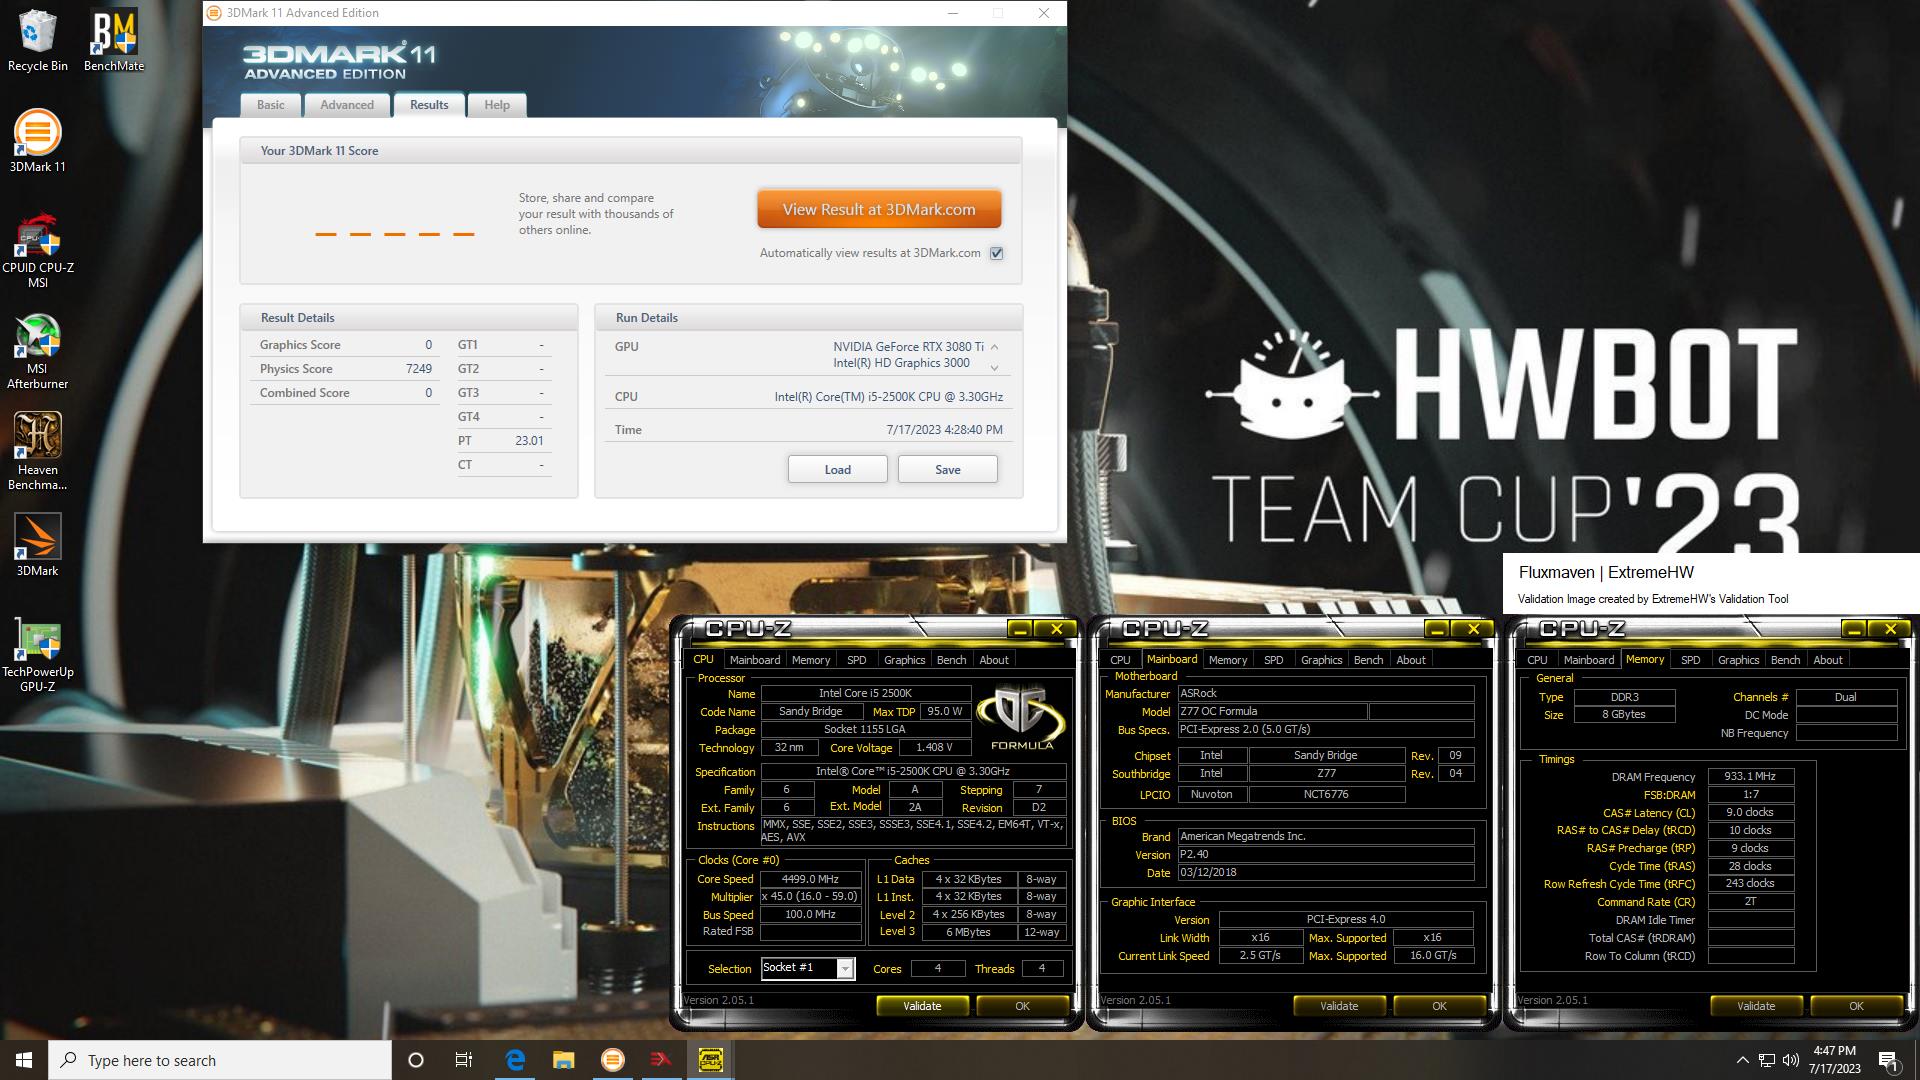This screenshot has width=1920, height=1080.
Task: Click the taskbar search box
Action: coord(220,1060)
